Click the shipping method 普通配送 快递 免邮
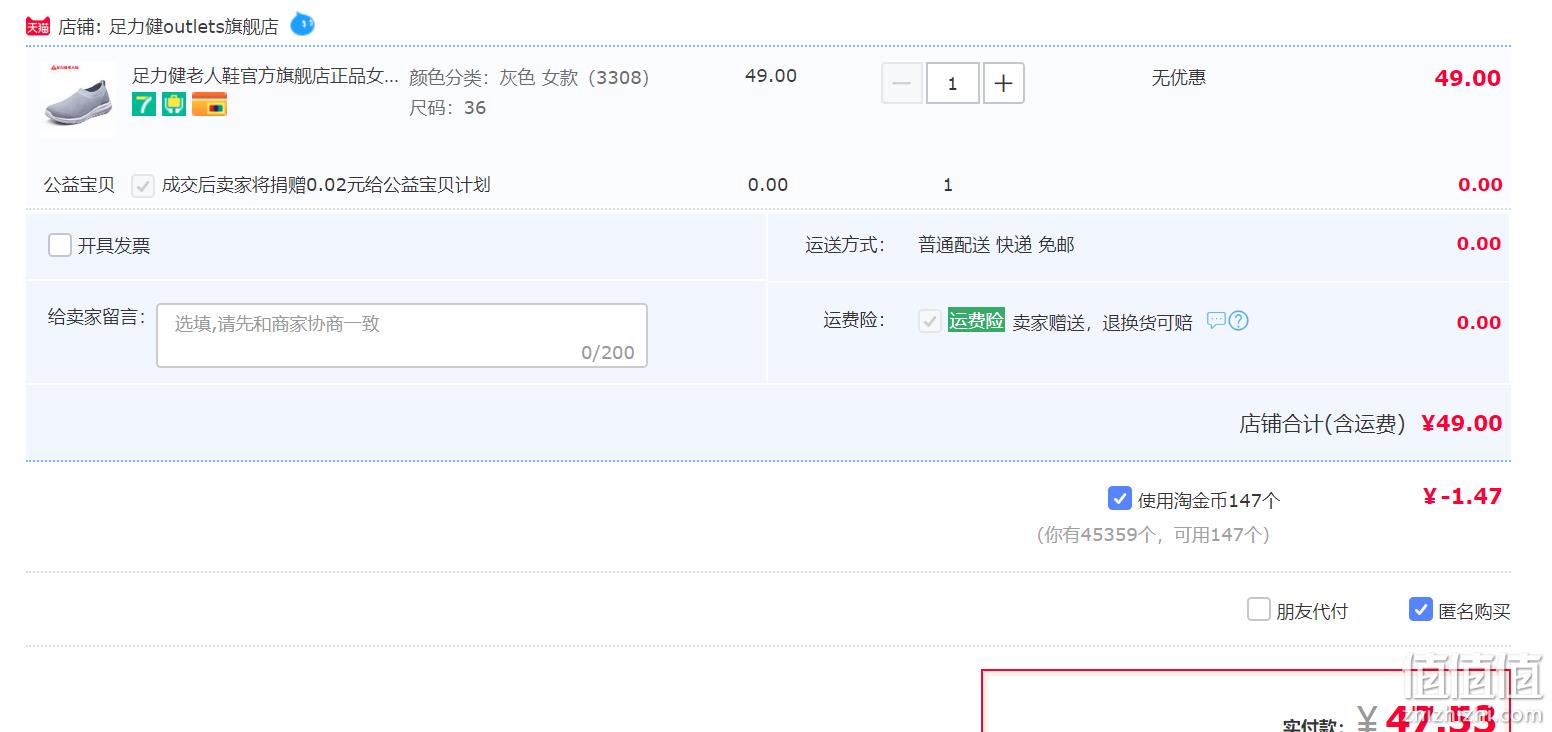Viewport: 1552px width, 732px height. tap(996, 245)
